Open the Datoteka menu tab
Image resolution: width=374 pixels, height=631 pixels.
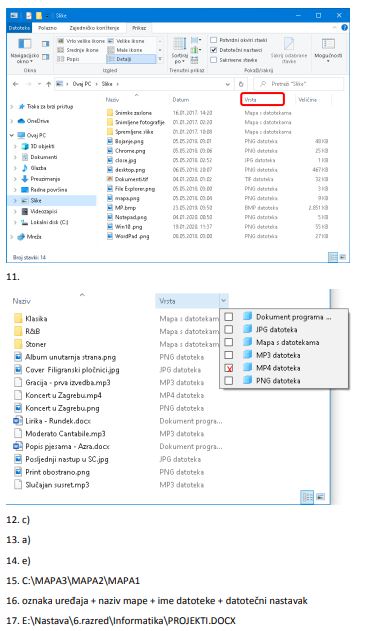click(x=19, y=28)
